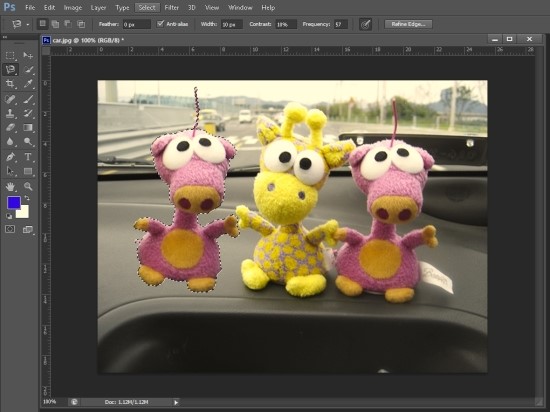Click the Doc size status text

point(127,402)
